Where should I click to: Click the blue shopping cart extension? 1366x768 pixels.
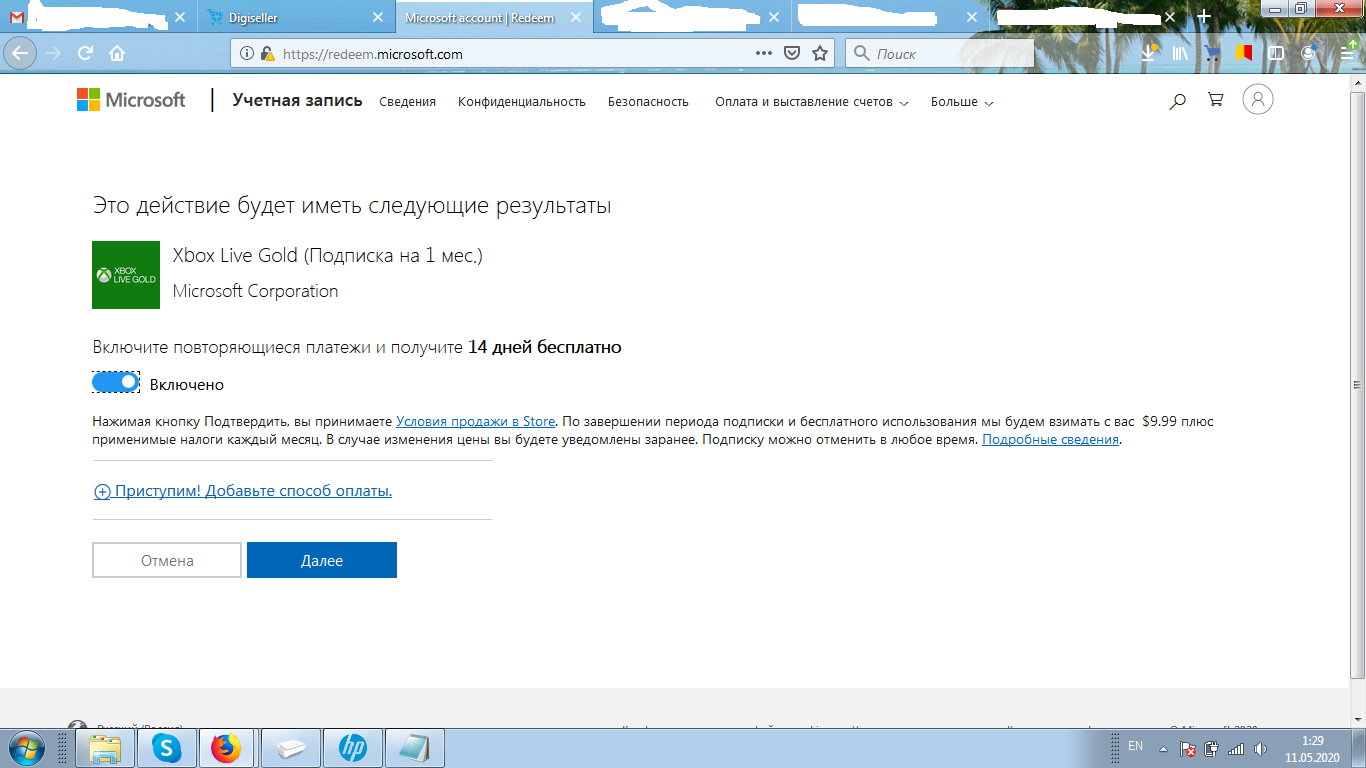pos(1212,54)
